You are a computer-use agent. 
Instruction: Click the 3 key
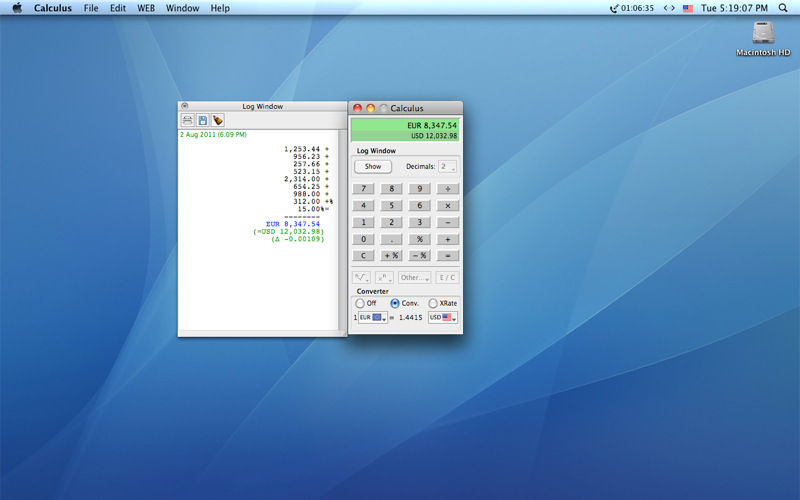point(419,222)
